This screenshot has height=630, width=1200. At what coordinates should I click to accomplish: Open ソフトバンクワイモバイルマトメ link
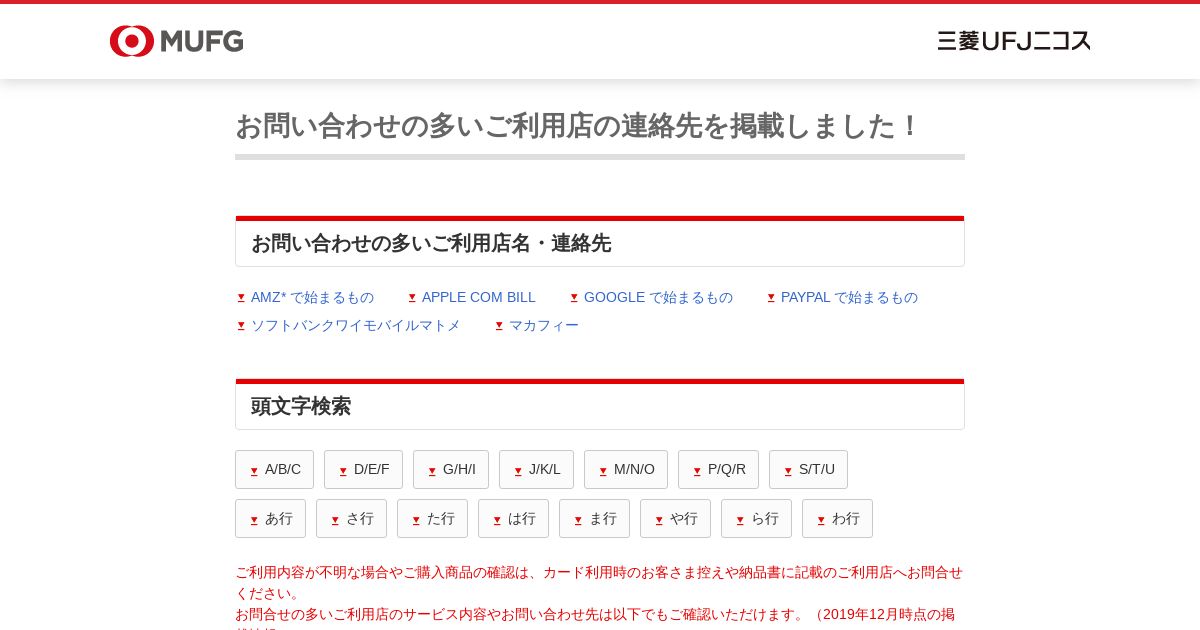[348, 325]
